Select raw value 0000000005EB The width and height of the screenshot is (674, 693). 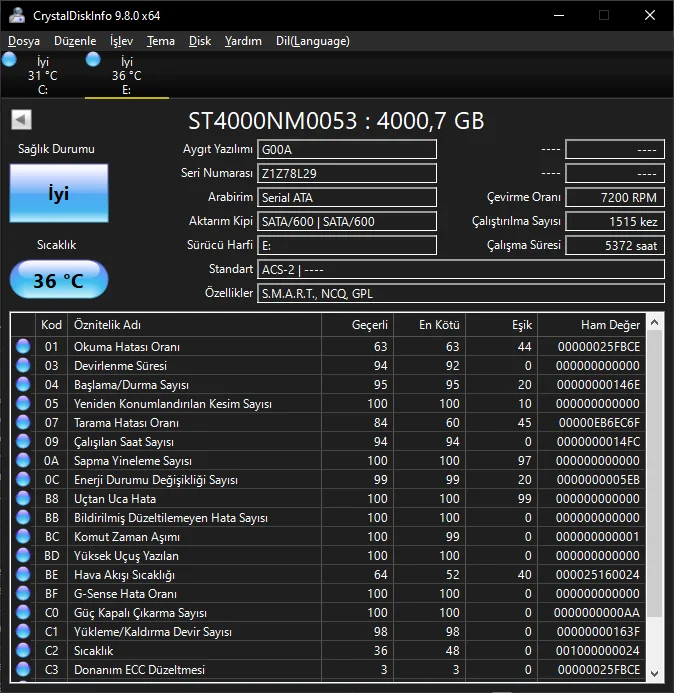point(598,480)
